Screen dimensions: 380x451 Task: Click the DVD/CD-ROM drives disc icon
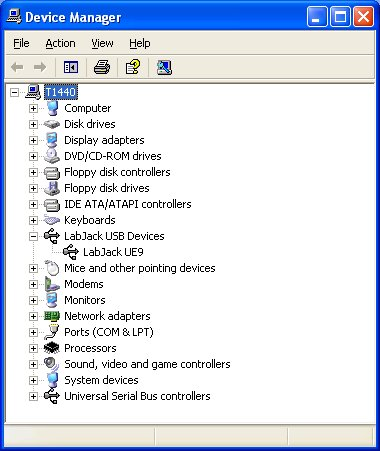tap(52, 156)
